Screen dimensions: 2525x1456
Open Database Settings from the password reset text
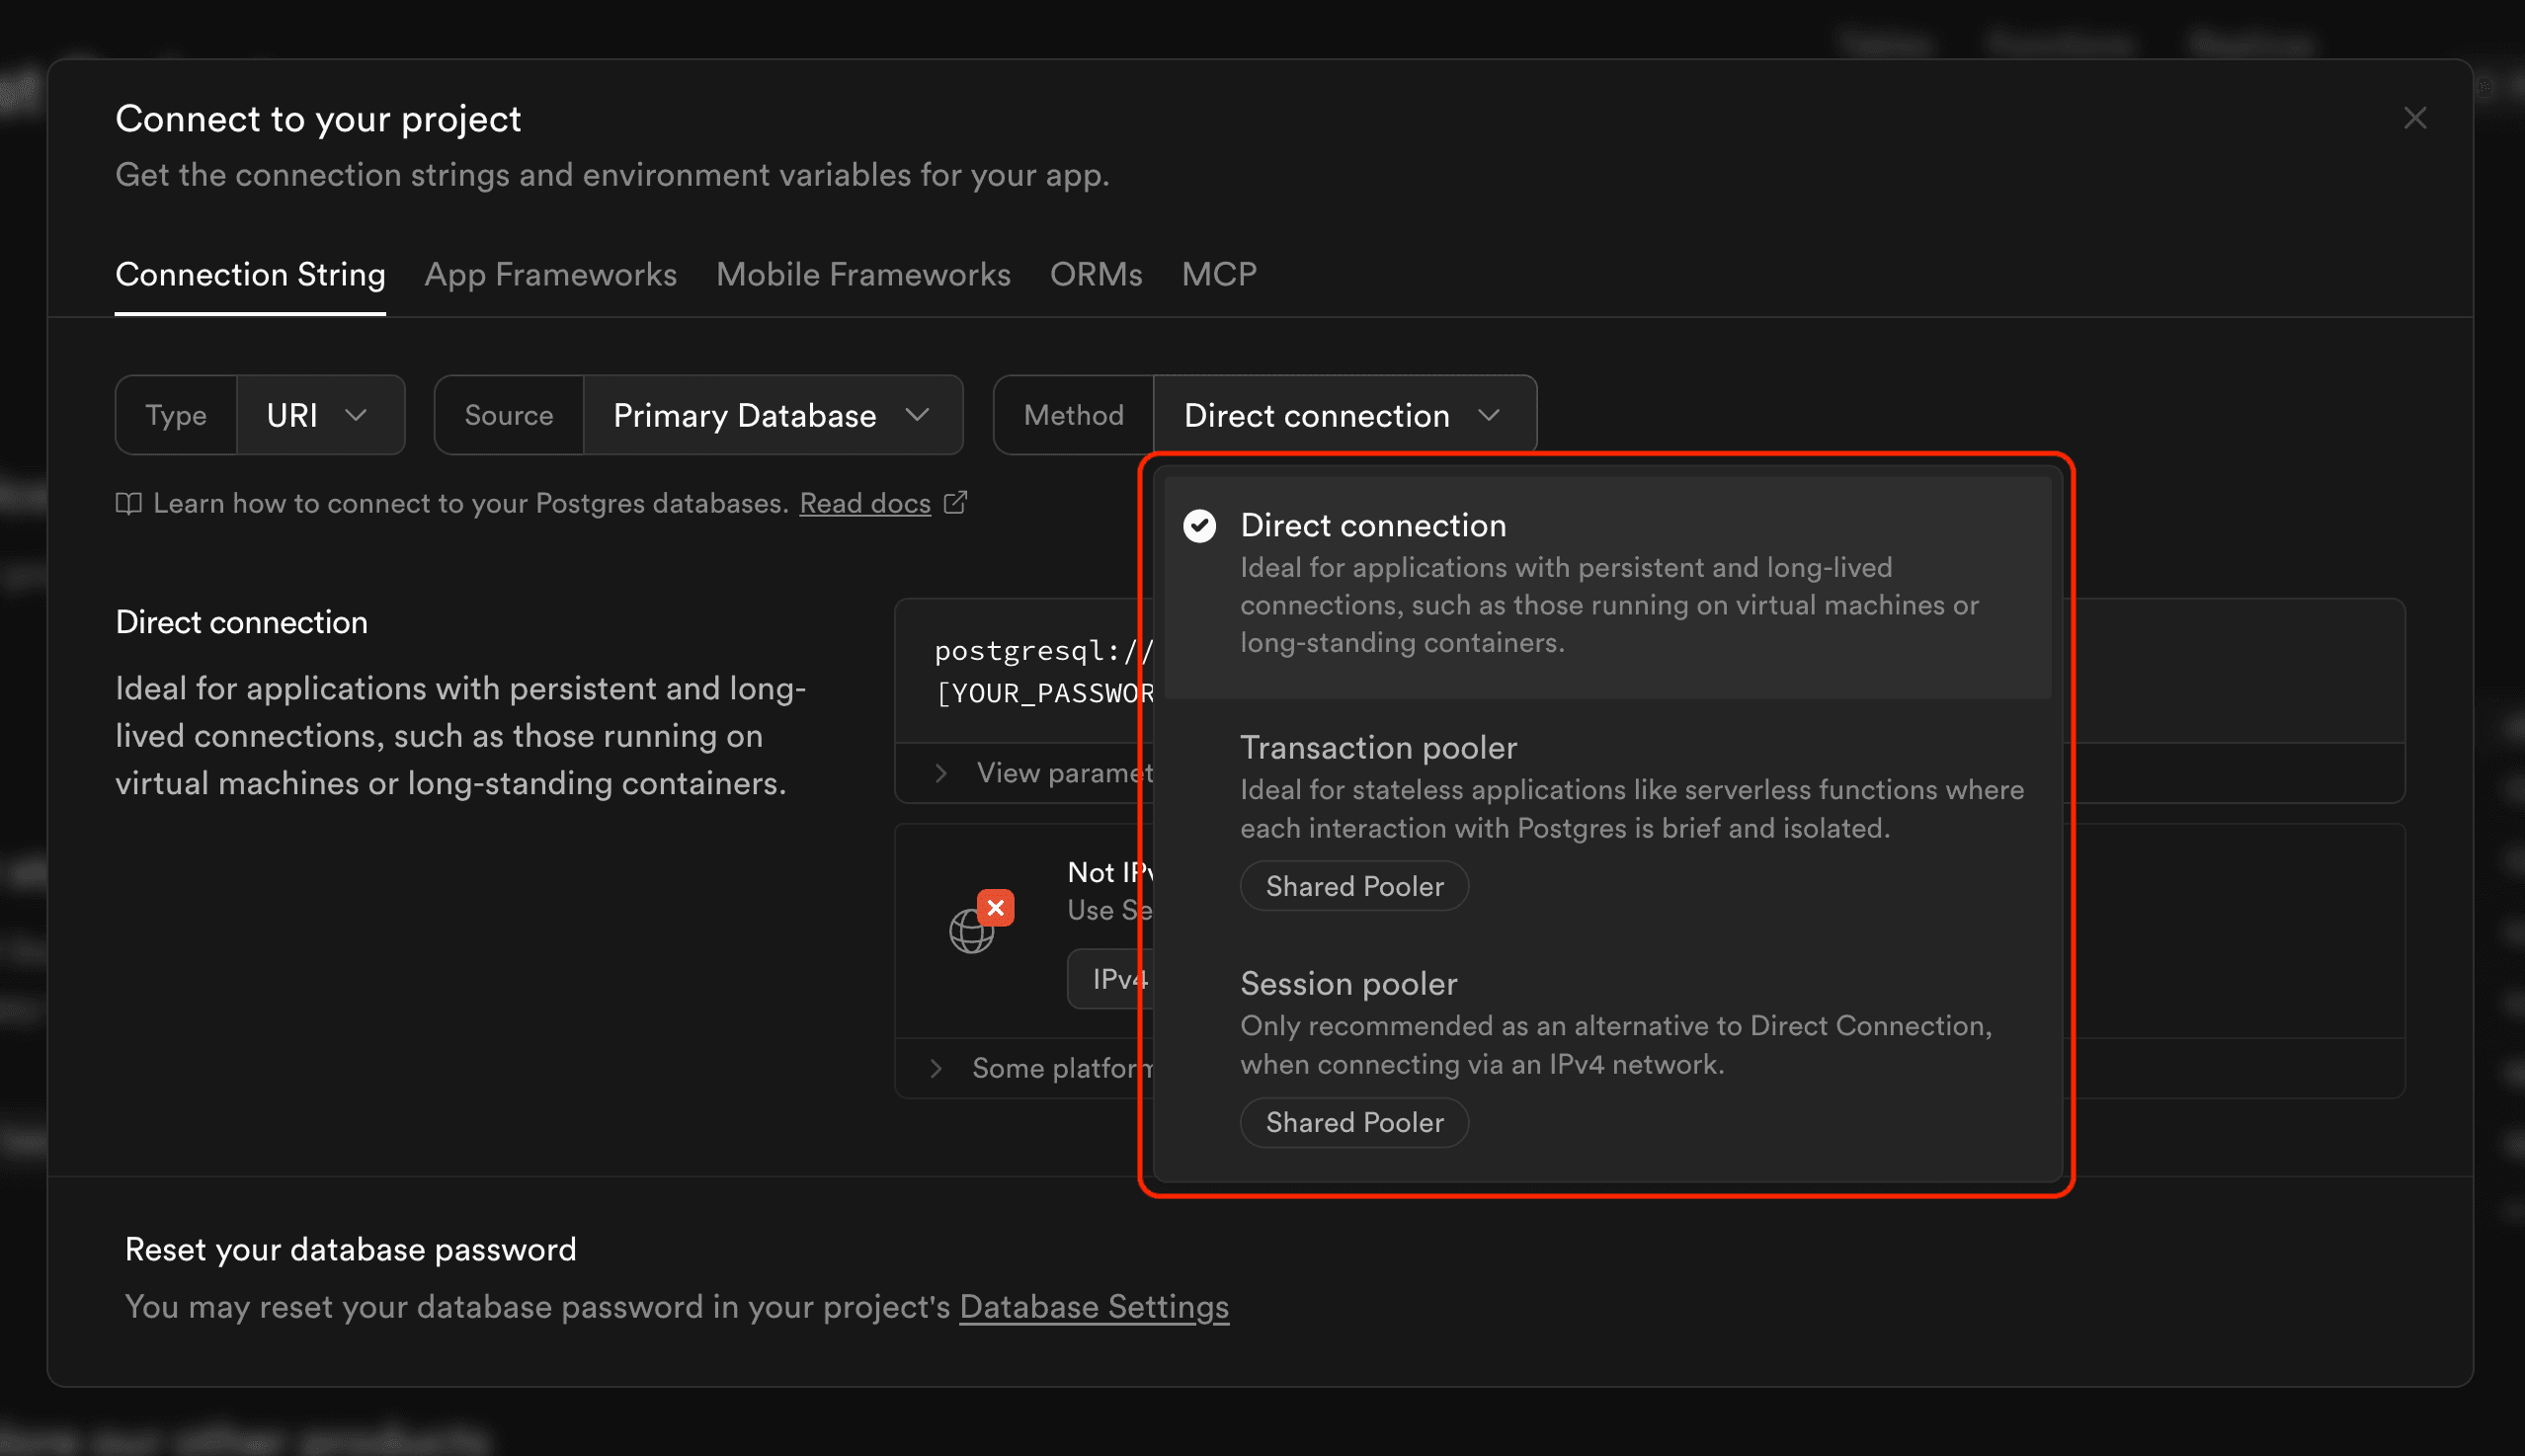tap(1093, 1306)
